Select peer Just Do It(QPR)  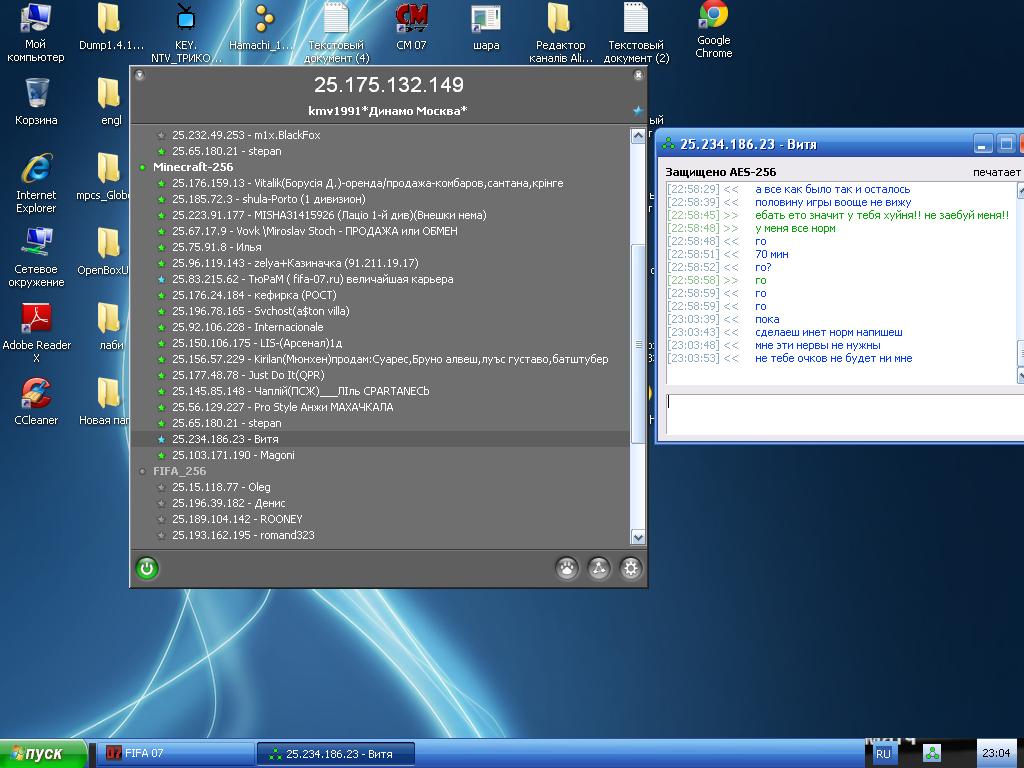click(x=248, y=375)
